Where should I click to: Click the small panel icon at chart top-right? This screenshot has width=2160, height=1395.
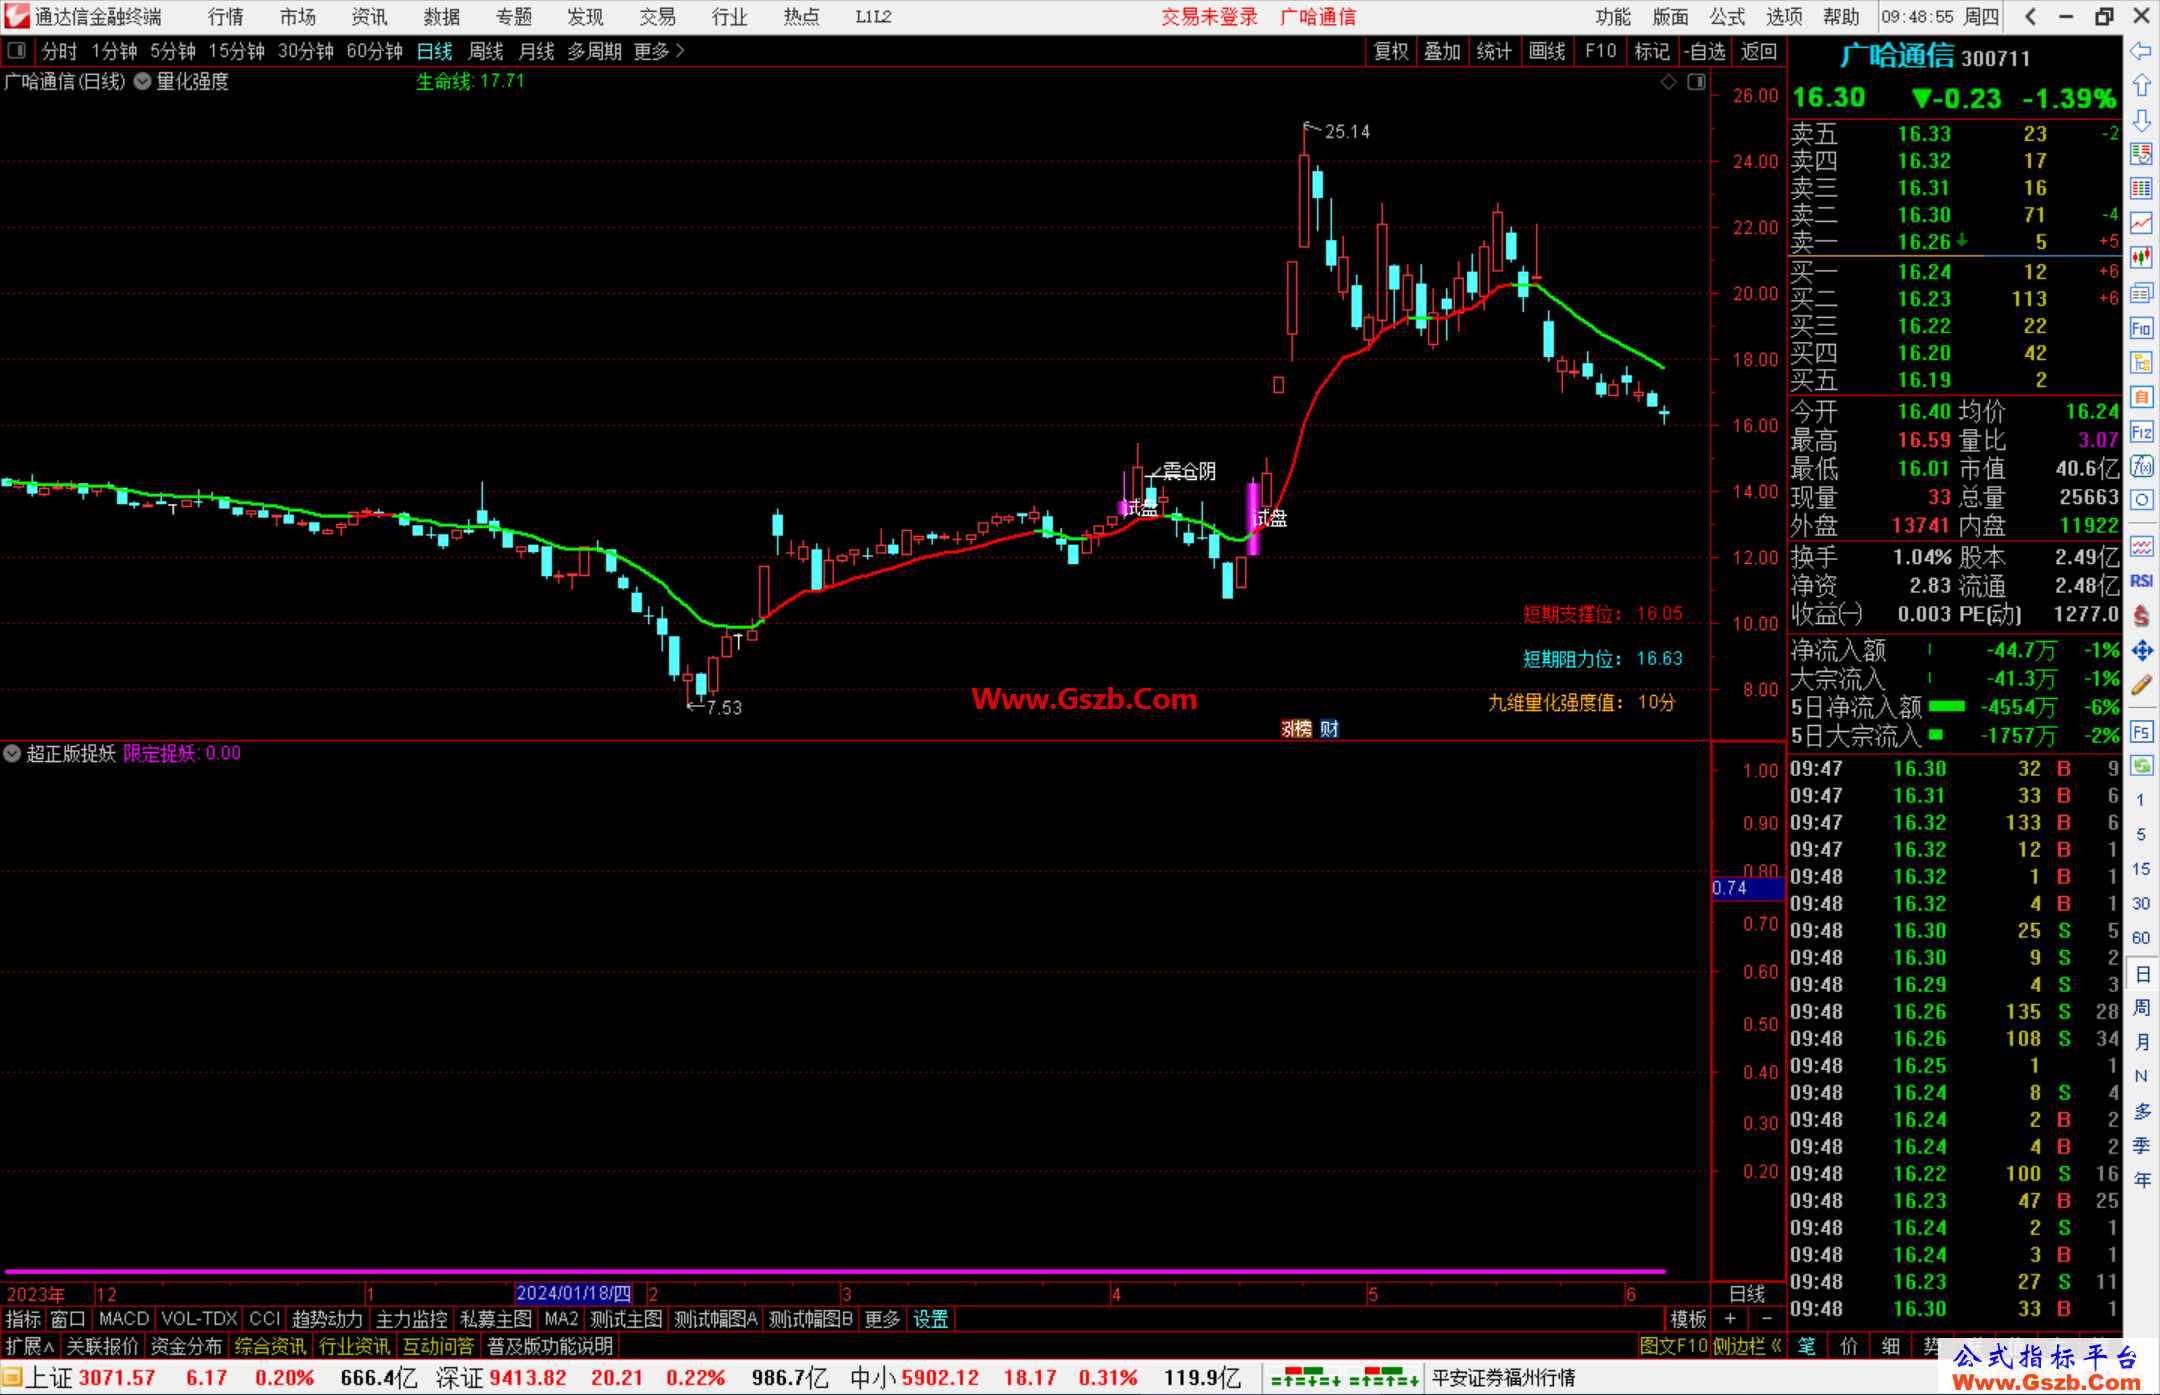coord(1696,82)
